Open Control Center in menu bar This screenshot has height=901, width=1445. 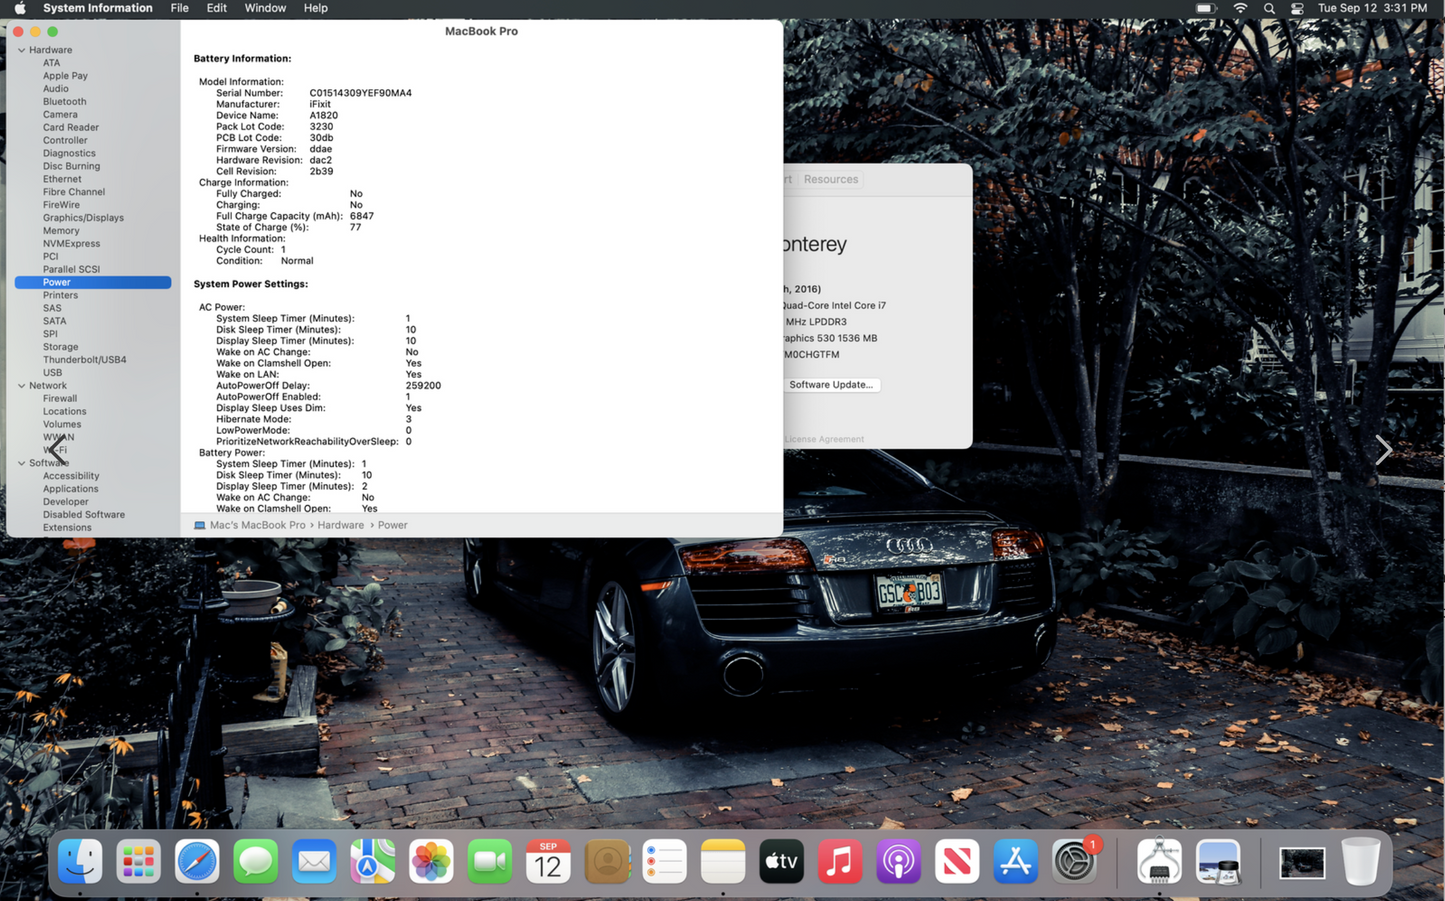click(x=1297, y=8)
